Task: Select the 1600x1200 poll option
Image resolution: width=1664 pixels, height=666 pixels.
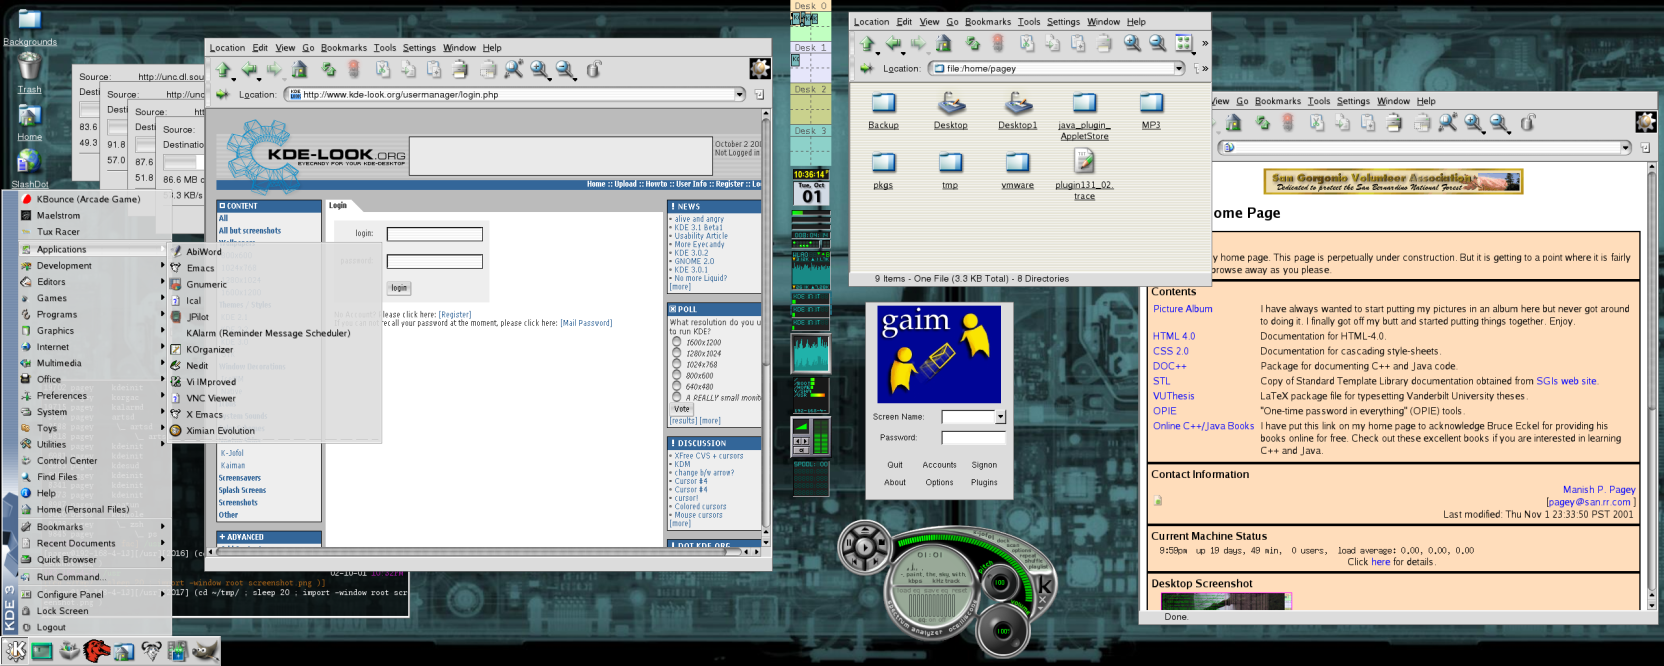Action: (677, 342)
